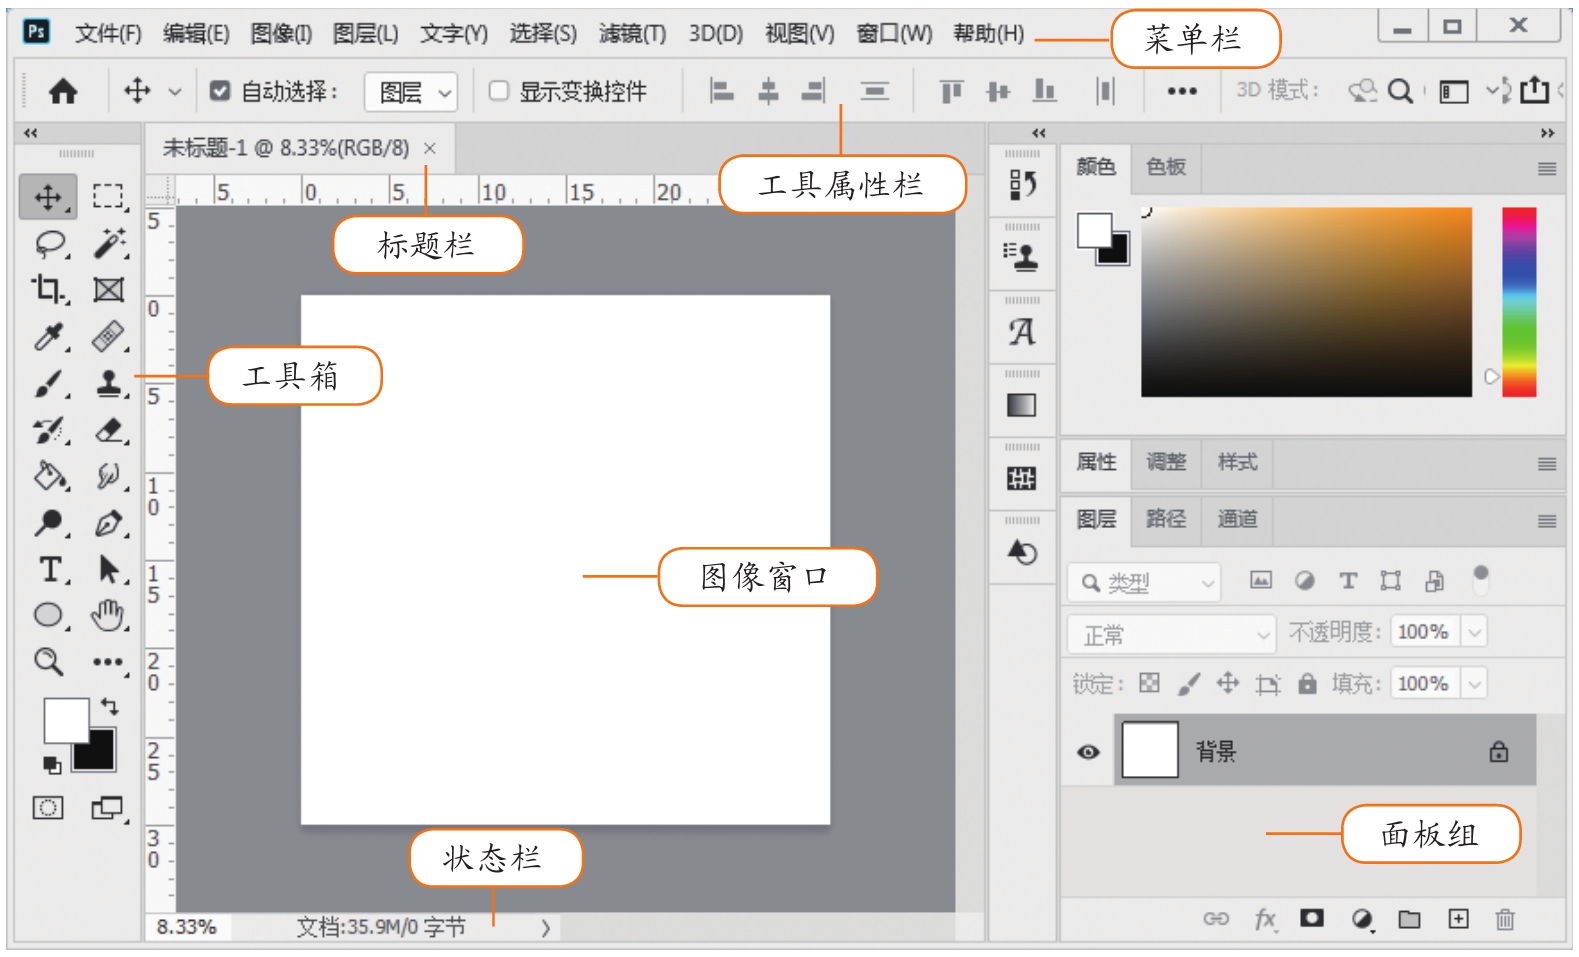Toggle lock position icon

pos(1228,683)
